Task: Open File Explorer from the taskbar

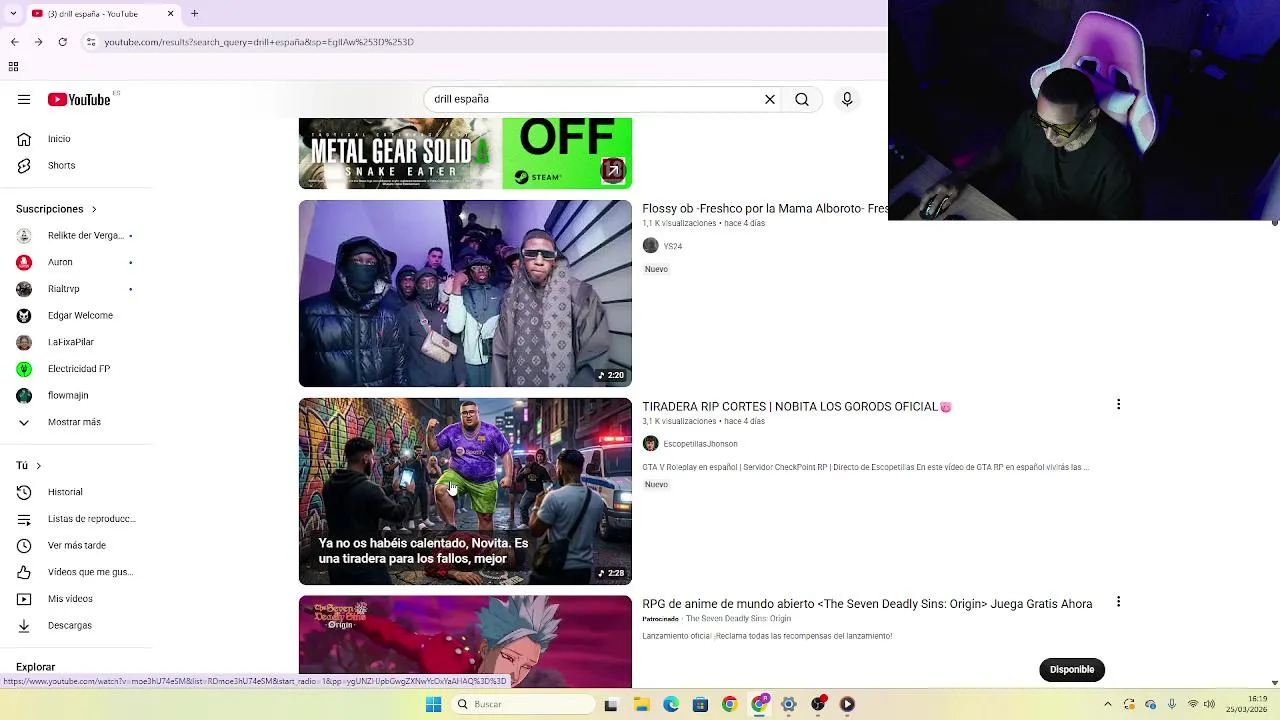Action: pos(641,704)
